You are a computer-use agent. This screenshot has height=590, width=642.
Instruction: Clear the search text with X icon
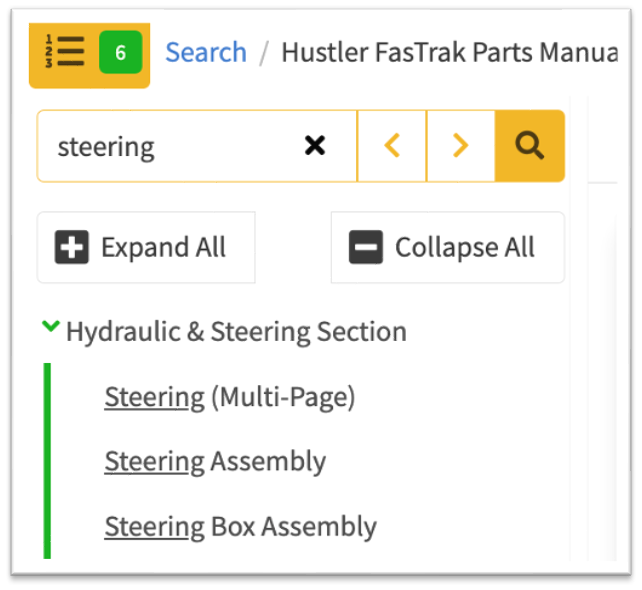click(x=315, y=146)
